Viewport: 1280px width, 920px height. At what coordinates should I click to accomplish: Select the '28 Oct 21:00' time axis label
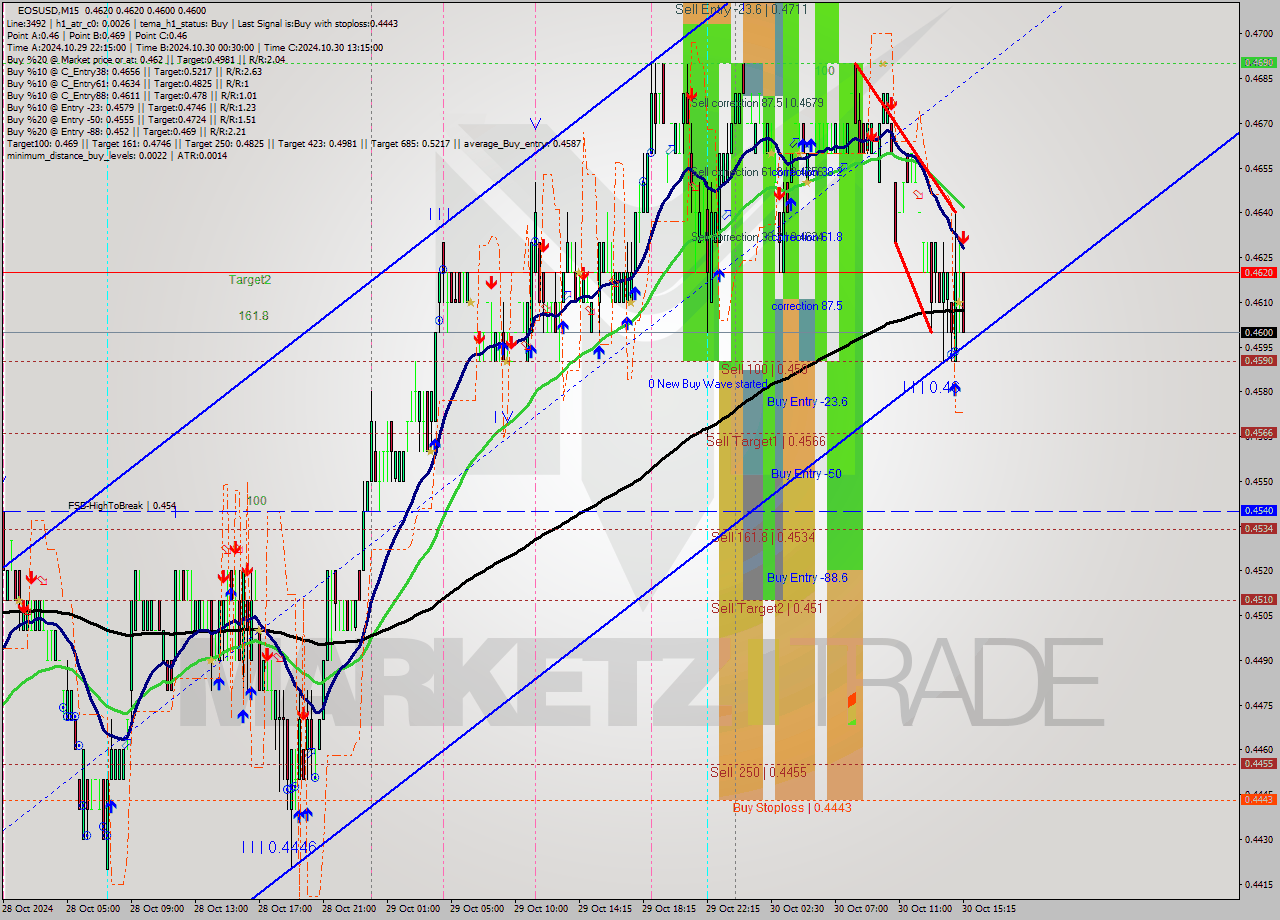[x=349, y=909]
